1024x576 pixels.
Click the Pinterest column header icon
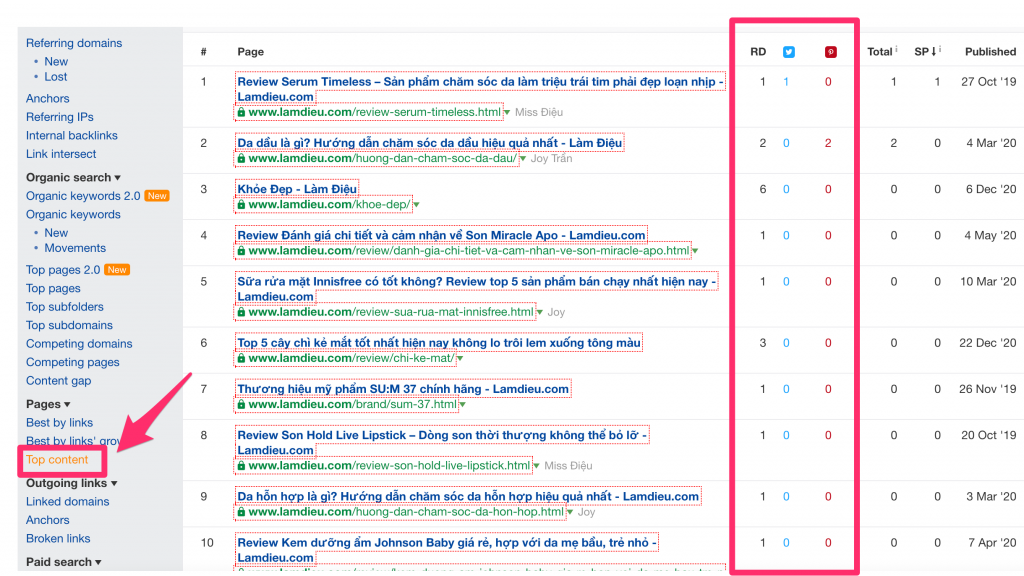pos(831,52)
